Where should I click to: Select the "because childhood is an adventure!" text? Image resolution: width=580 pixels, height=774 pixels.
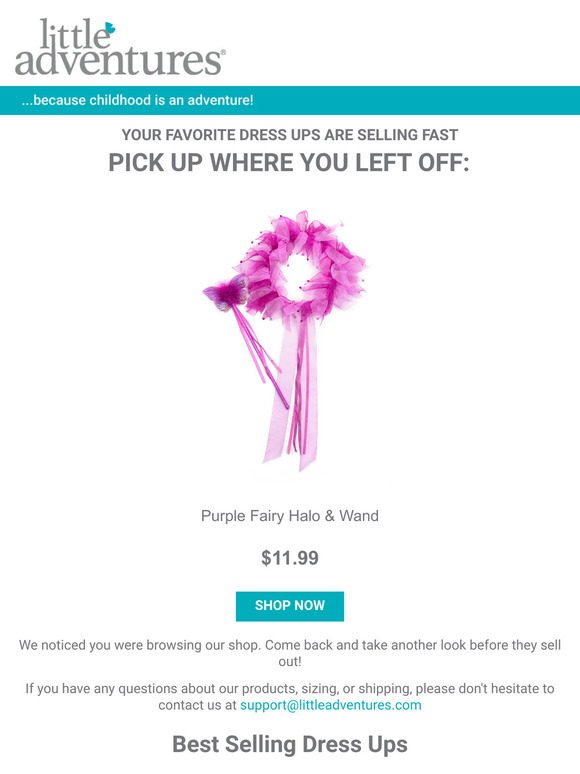point(137,100)
